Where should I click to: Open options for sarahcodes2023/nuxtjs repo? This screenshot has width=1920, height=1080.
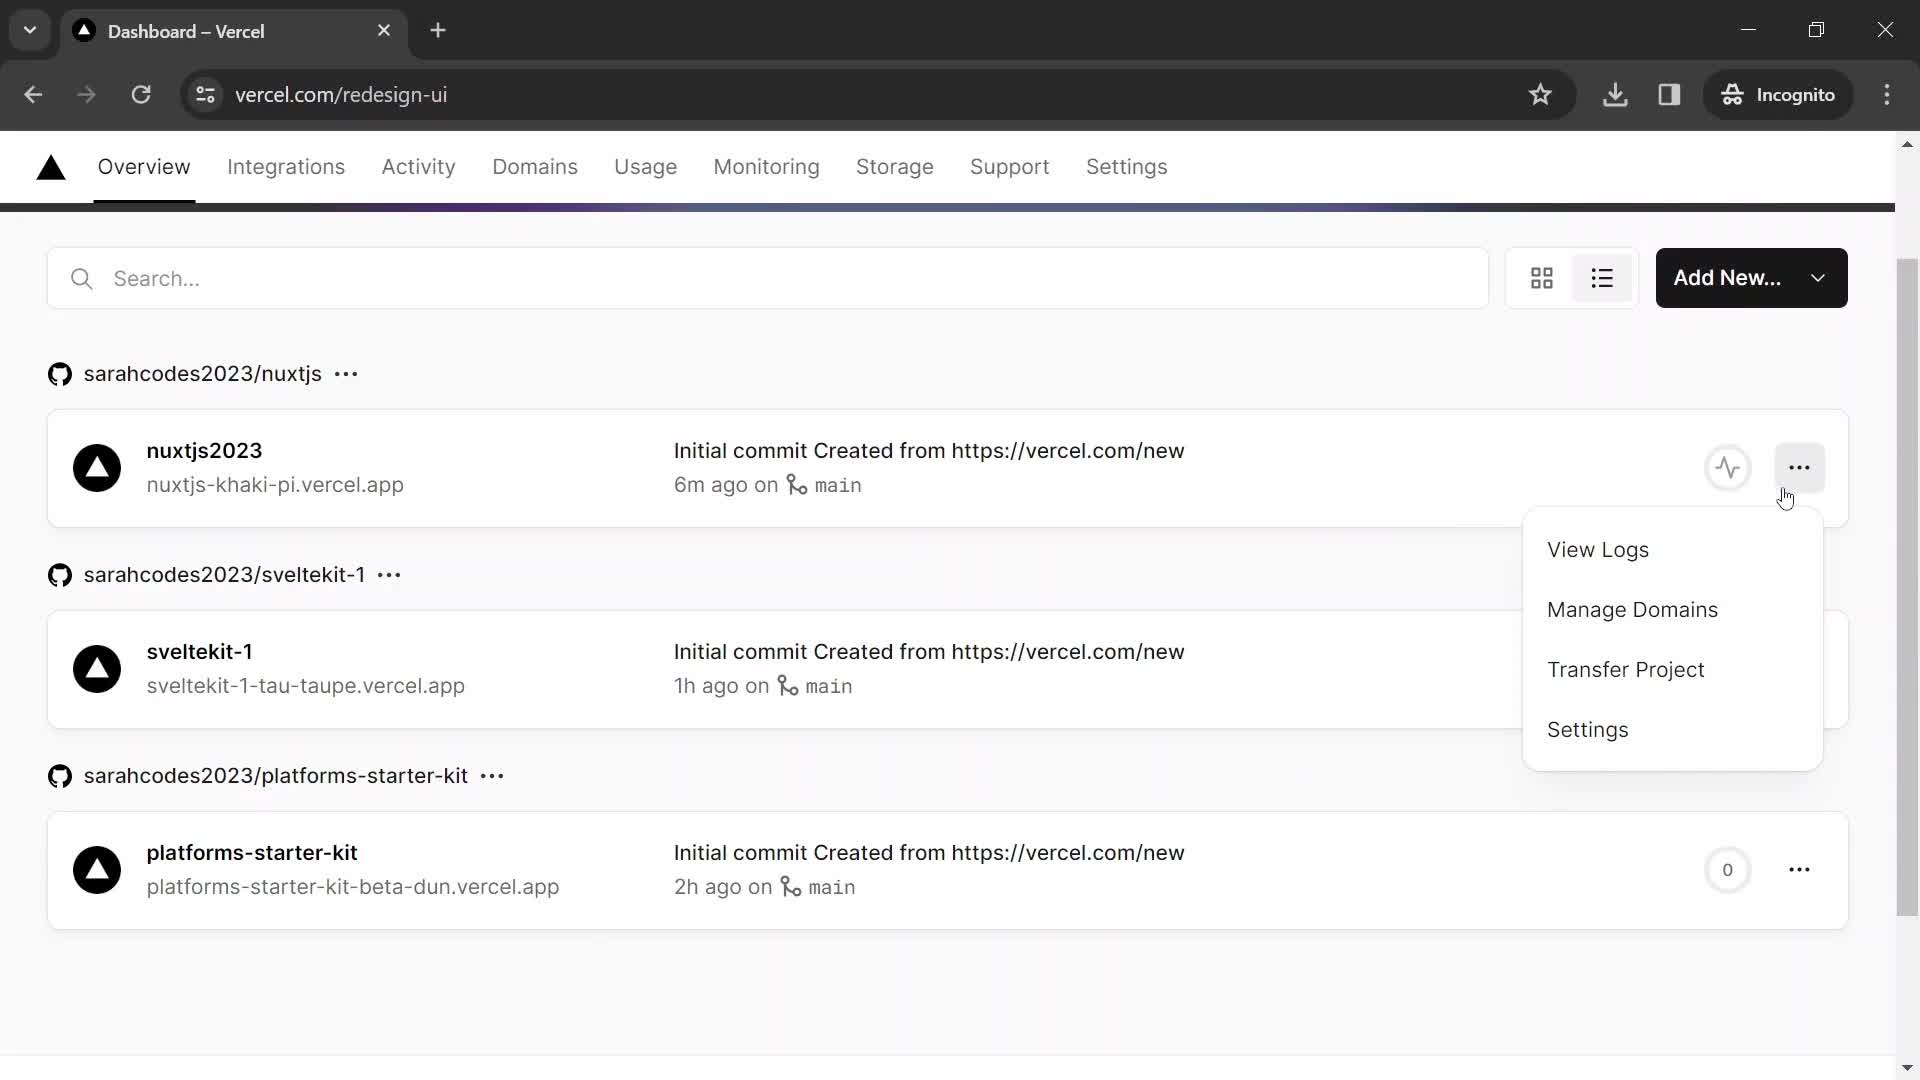[x=346, y=374]
